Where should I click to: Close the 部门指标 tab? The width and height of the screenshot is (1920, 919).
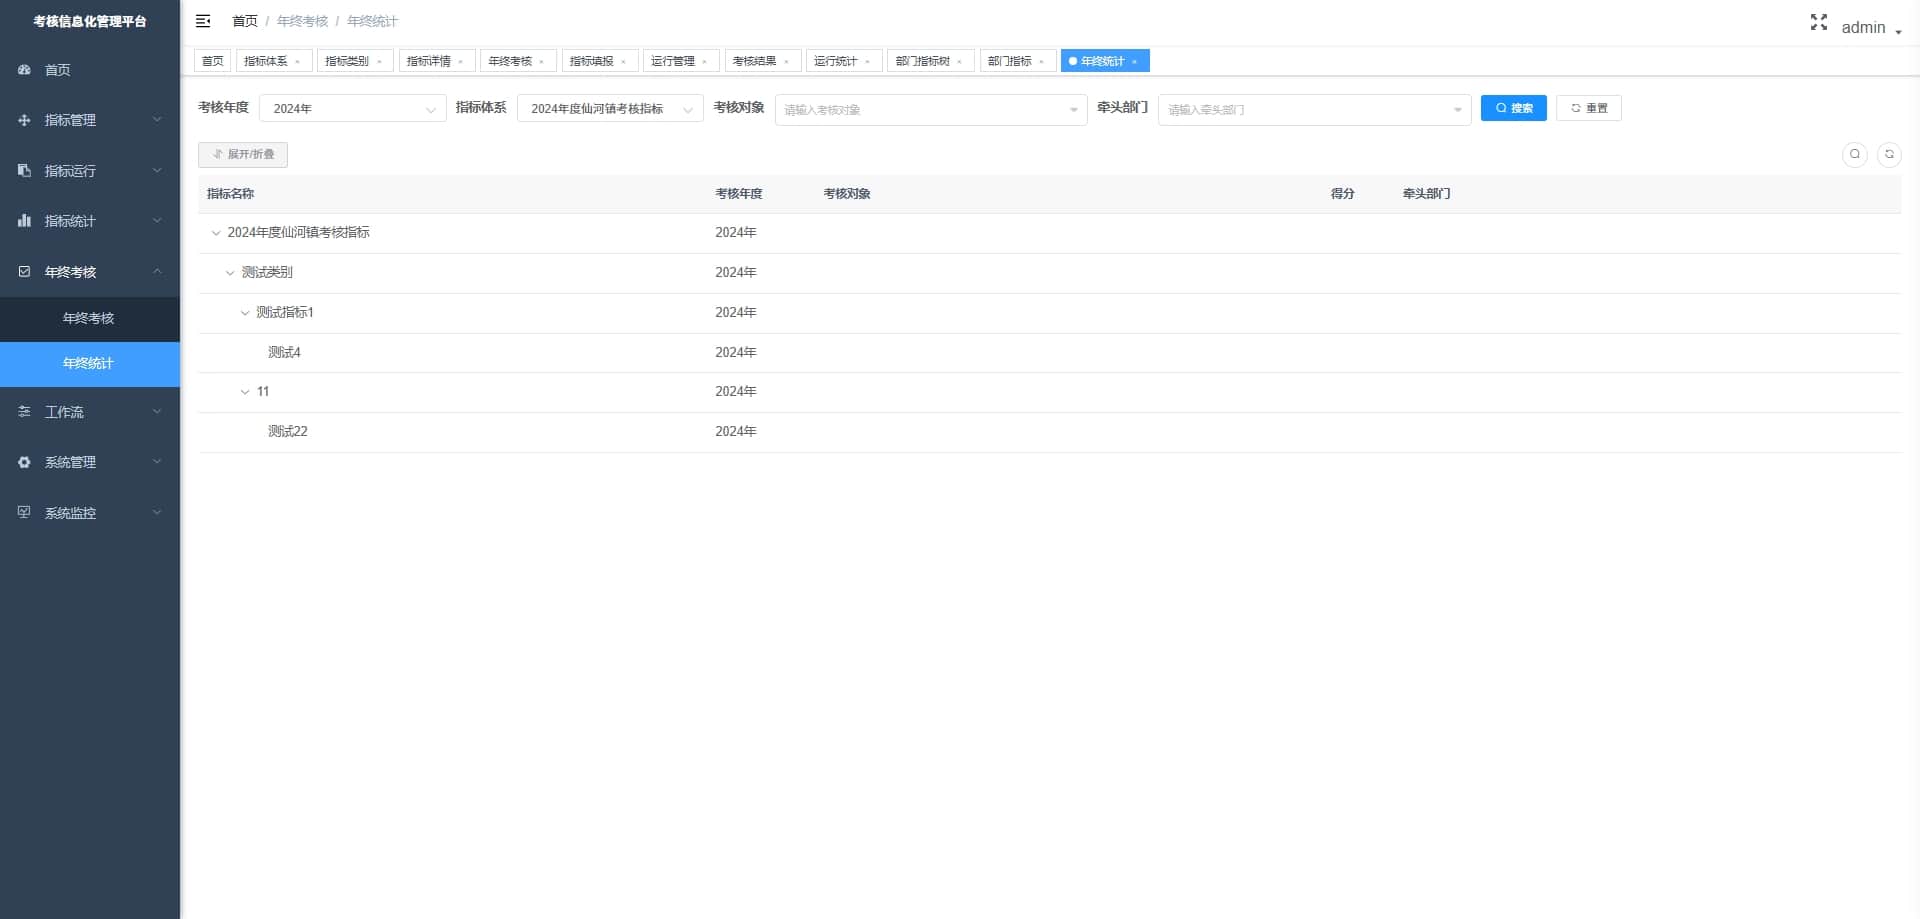point(1042,62)
